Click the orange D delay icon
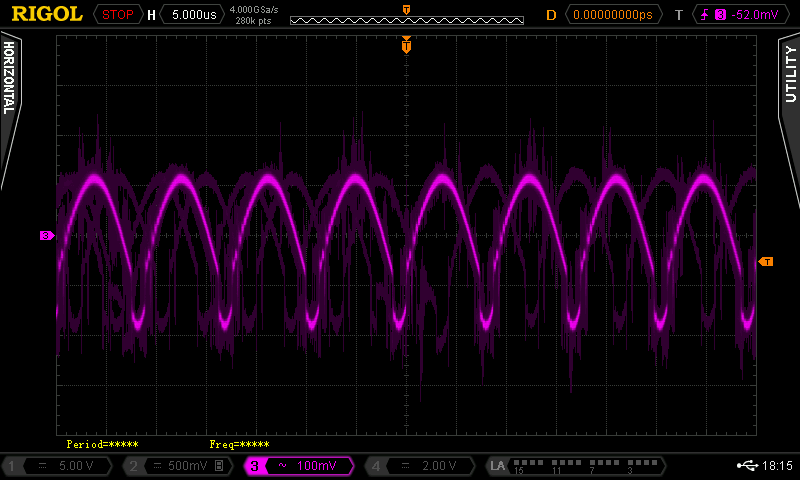 [x=550, y=15]
